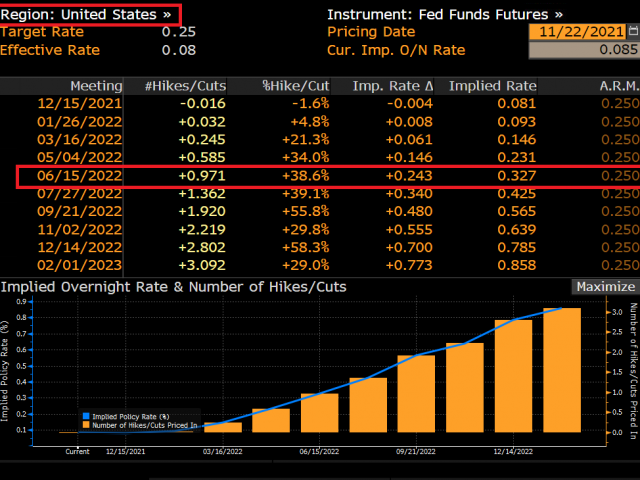Open the calendar icon beside Pricing Date

pyautogui.click(x=631, y=33)
